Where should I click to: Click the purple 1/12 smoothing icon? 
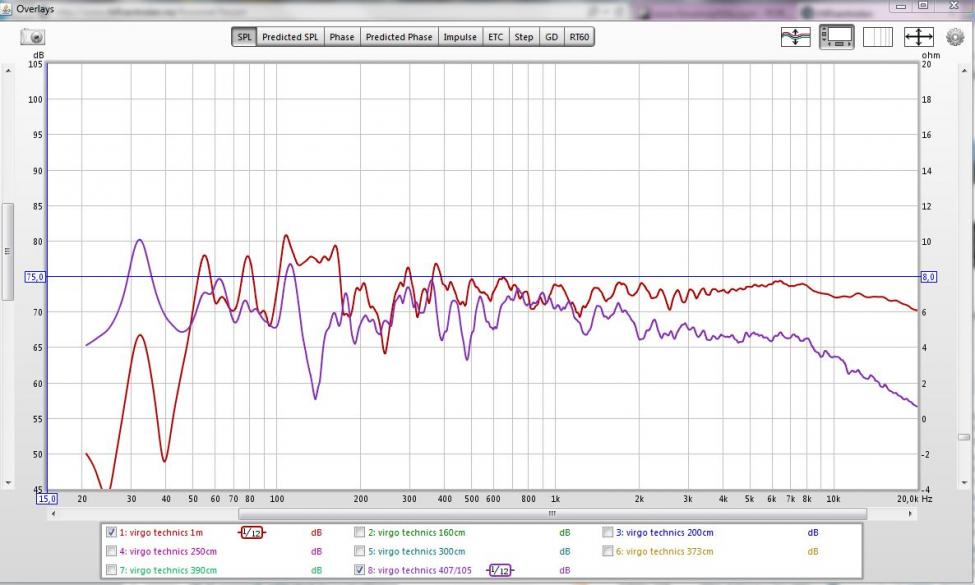(500, 570)
